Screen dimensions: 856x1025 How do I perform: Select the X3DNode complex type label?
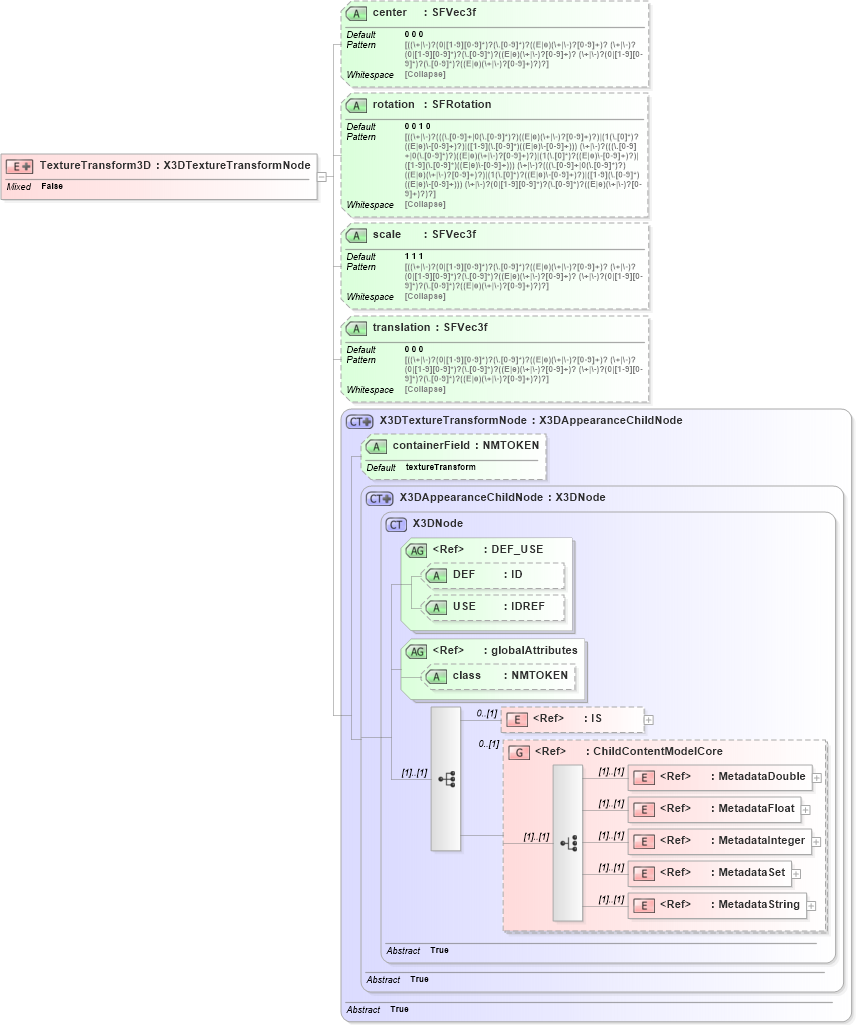click(437, 524)
